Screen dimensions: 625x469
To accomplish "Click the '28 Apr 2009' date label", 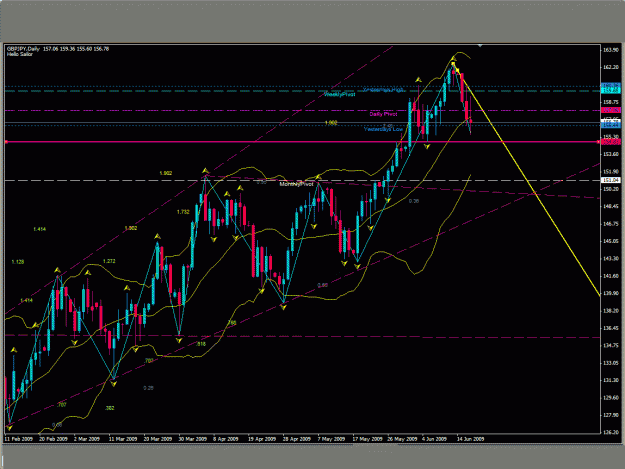I will pyautogui.click(x=297, y=439).
